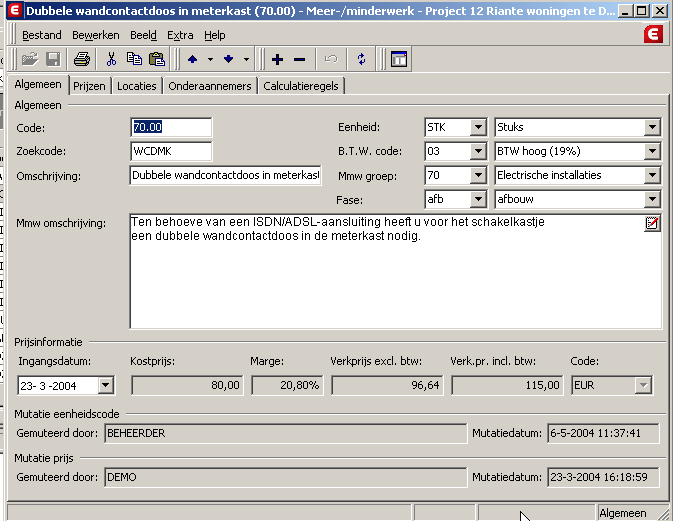This screenshot has height=521, width=673.
Task: Click the title bar application icon
Action: 15,10
